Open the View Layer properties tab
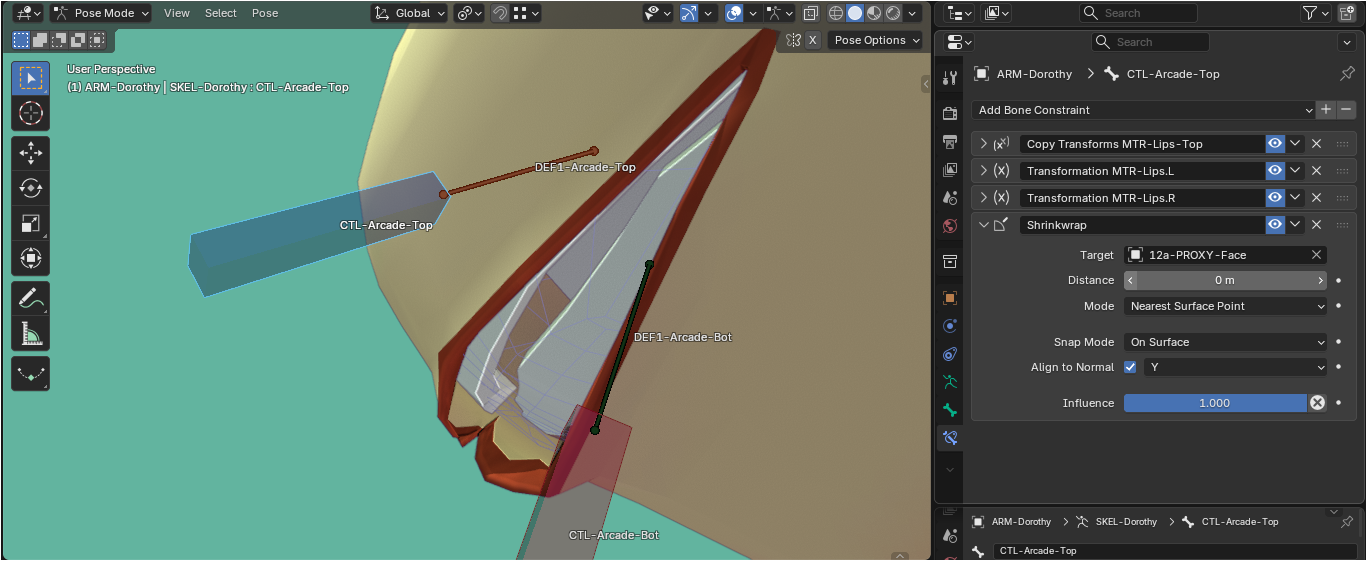Image resolution: width=1367 pixels, height=561 pixels. [x=950, y=170]
